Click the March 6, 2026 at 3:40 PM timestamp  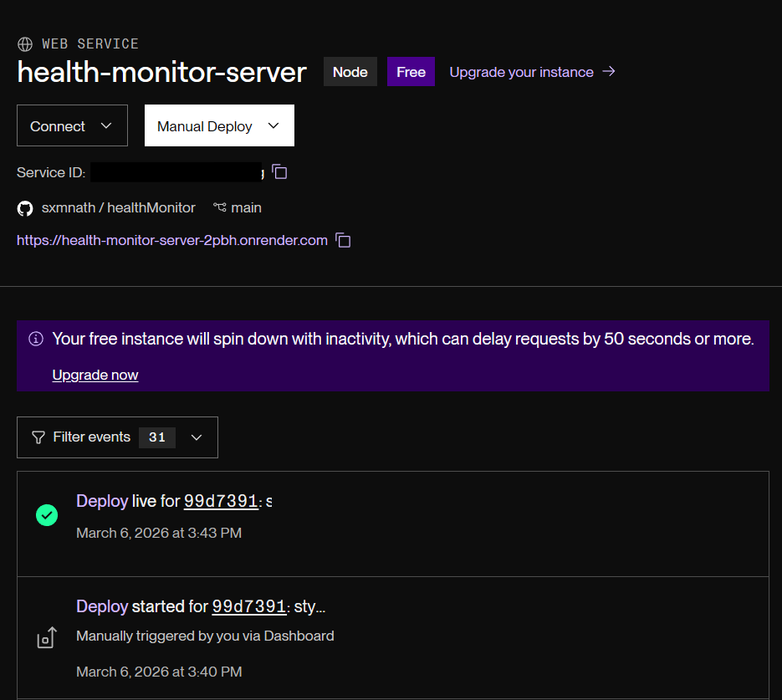click(x=159, y=672)
